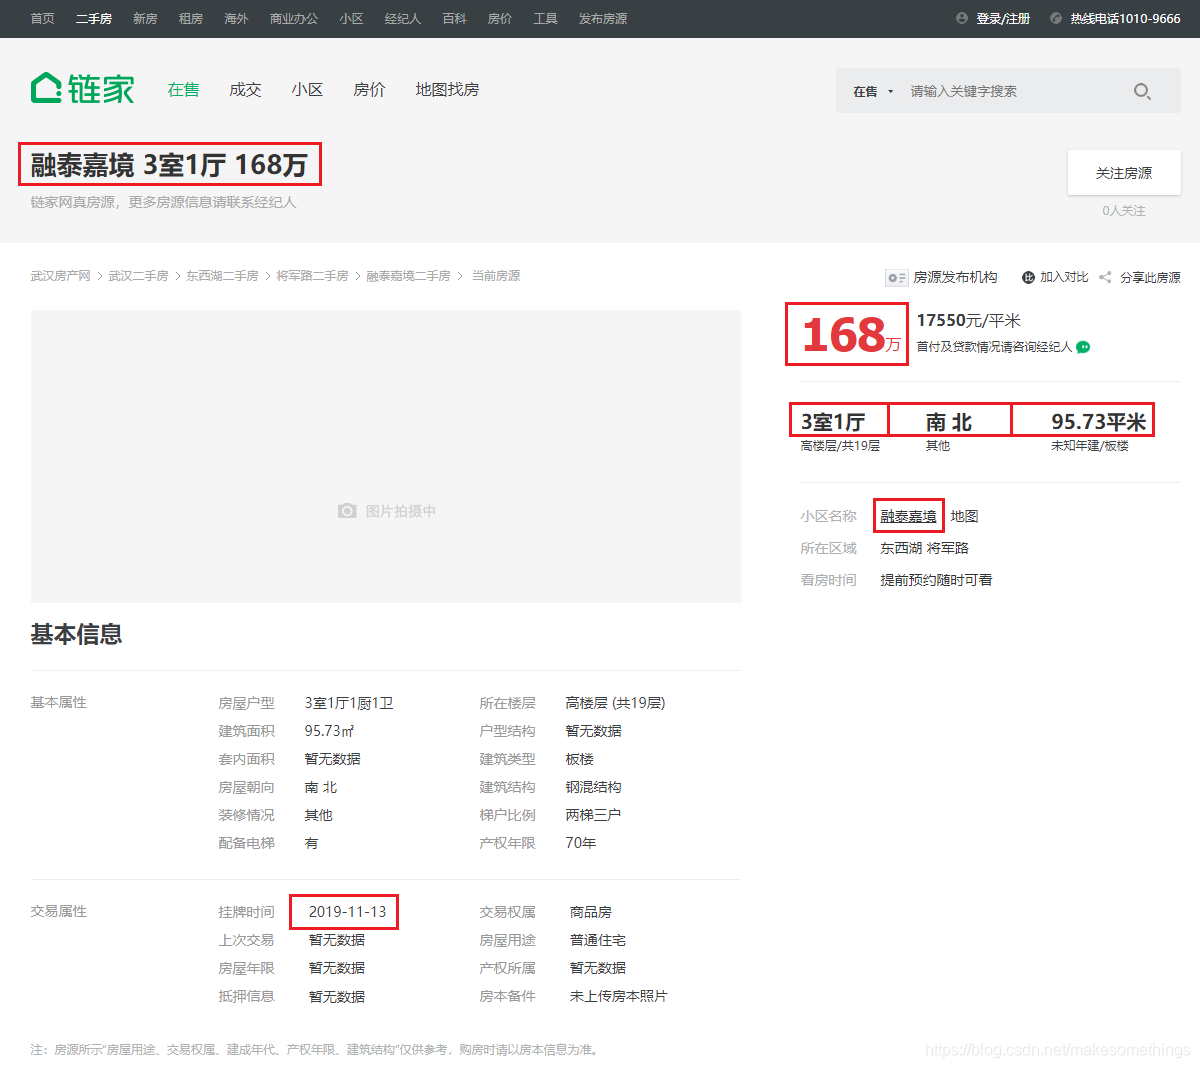1200x1068 pixels.
Task: Click 提前预约随时可看 viewing time text
Action: [x=936, y=580]
